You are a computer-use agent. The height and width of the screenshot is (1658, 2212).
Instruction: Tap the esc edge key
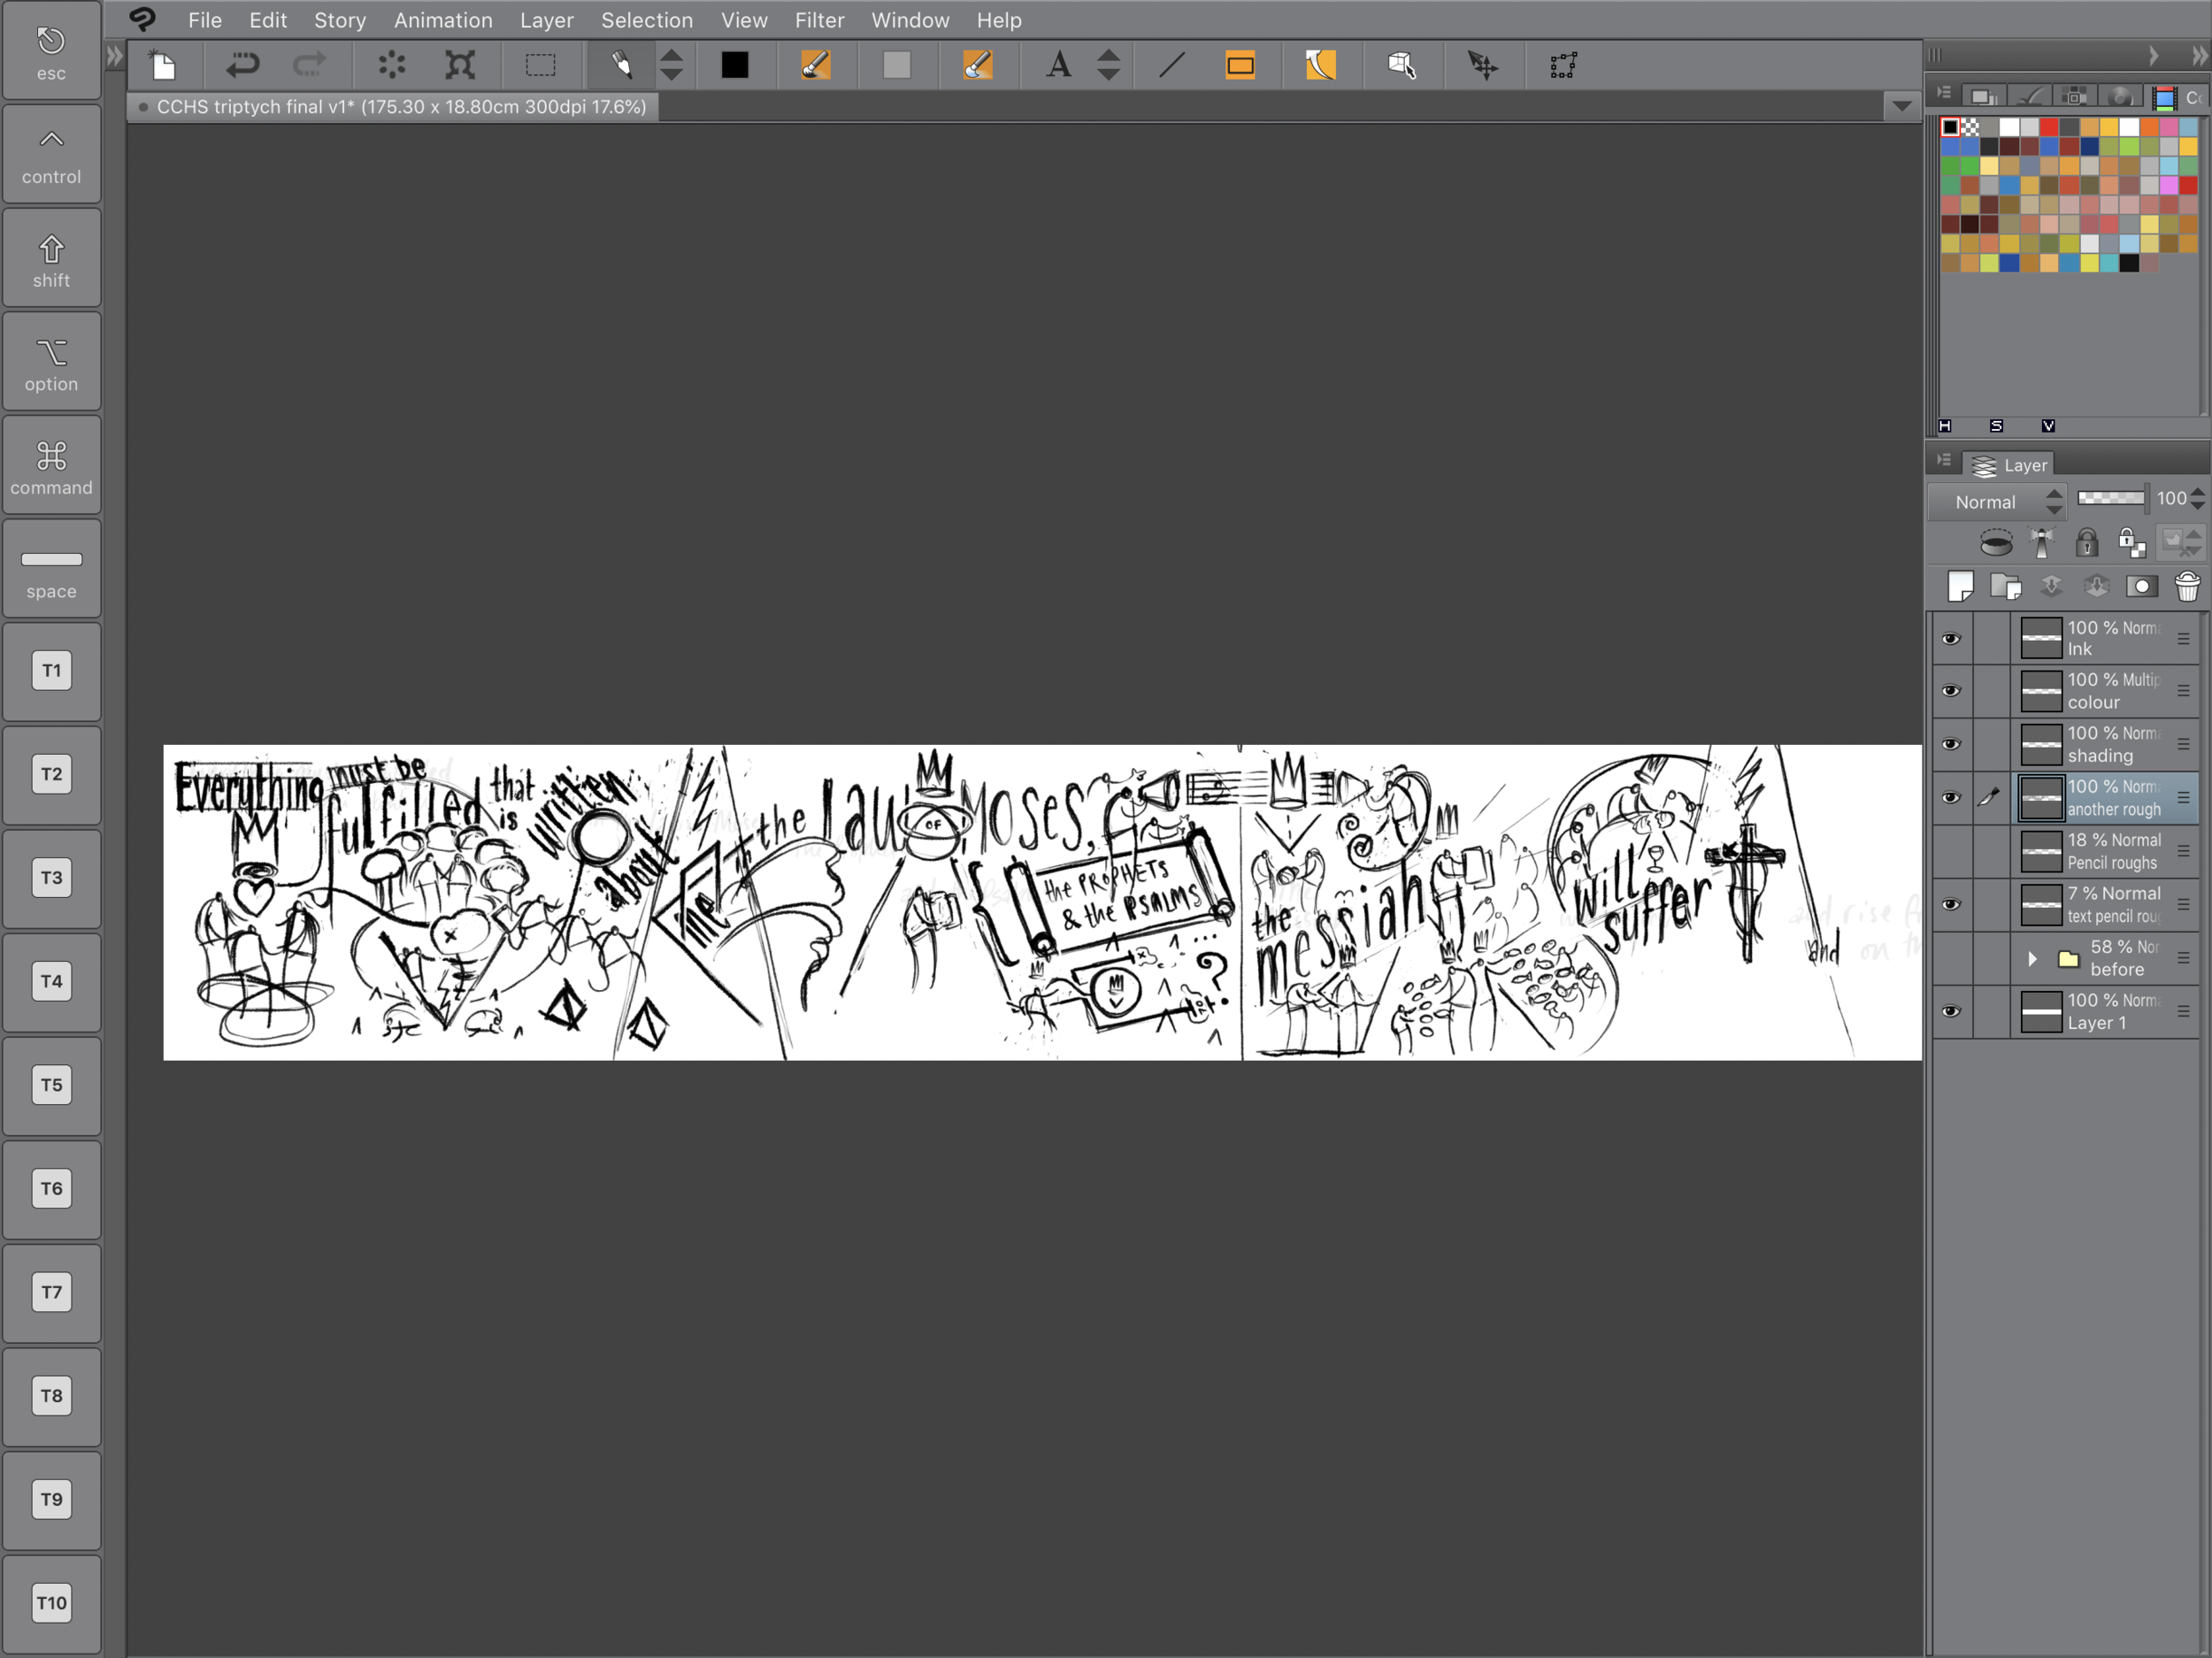click(x=52, y=52)
